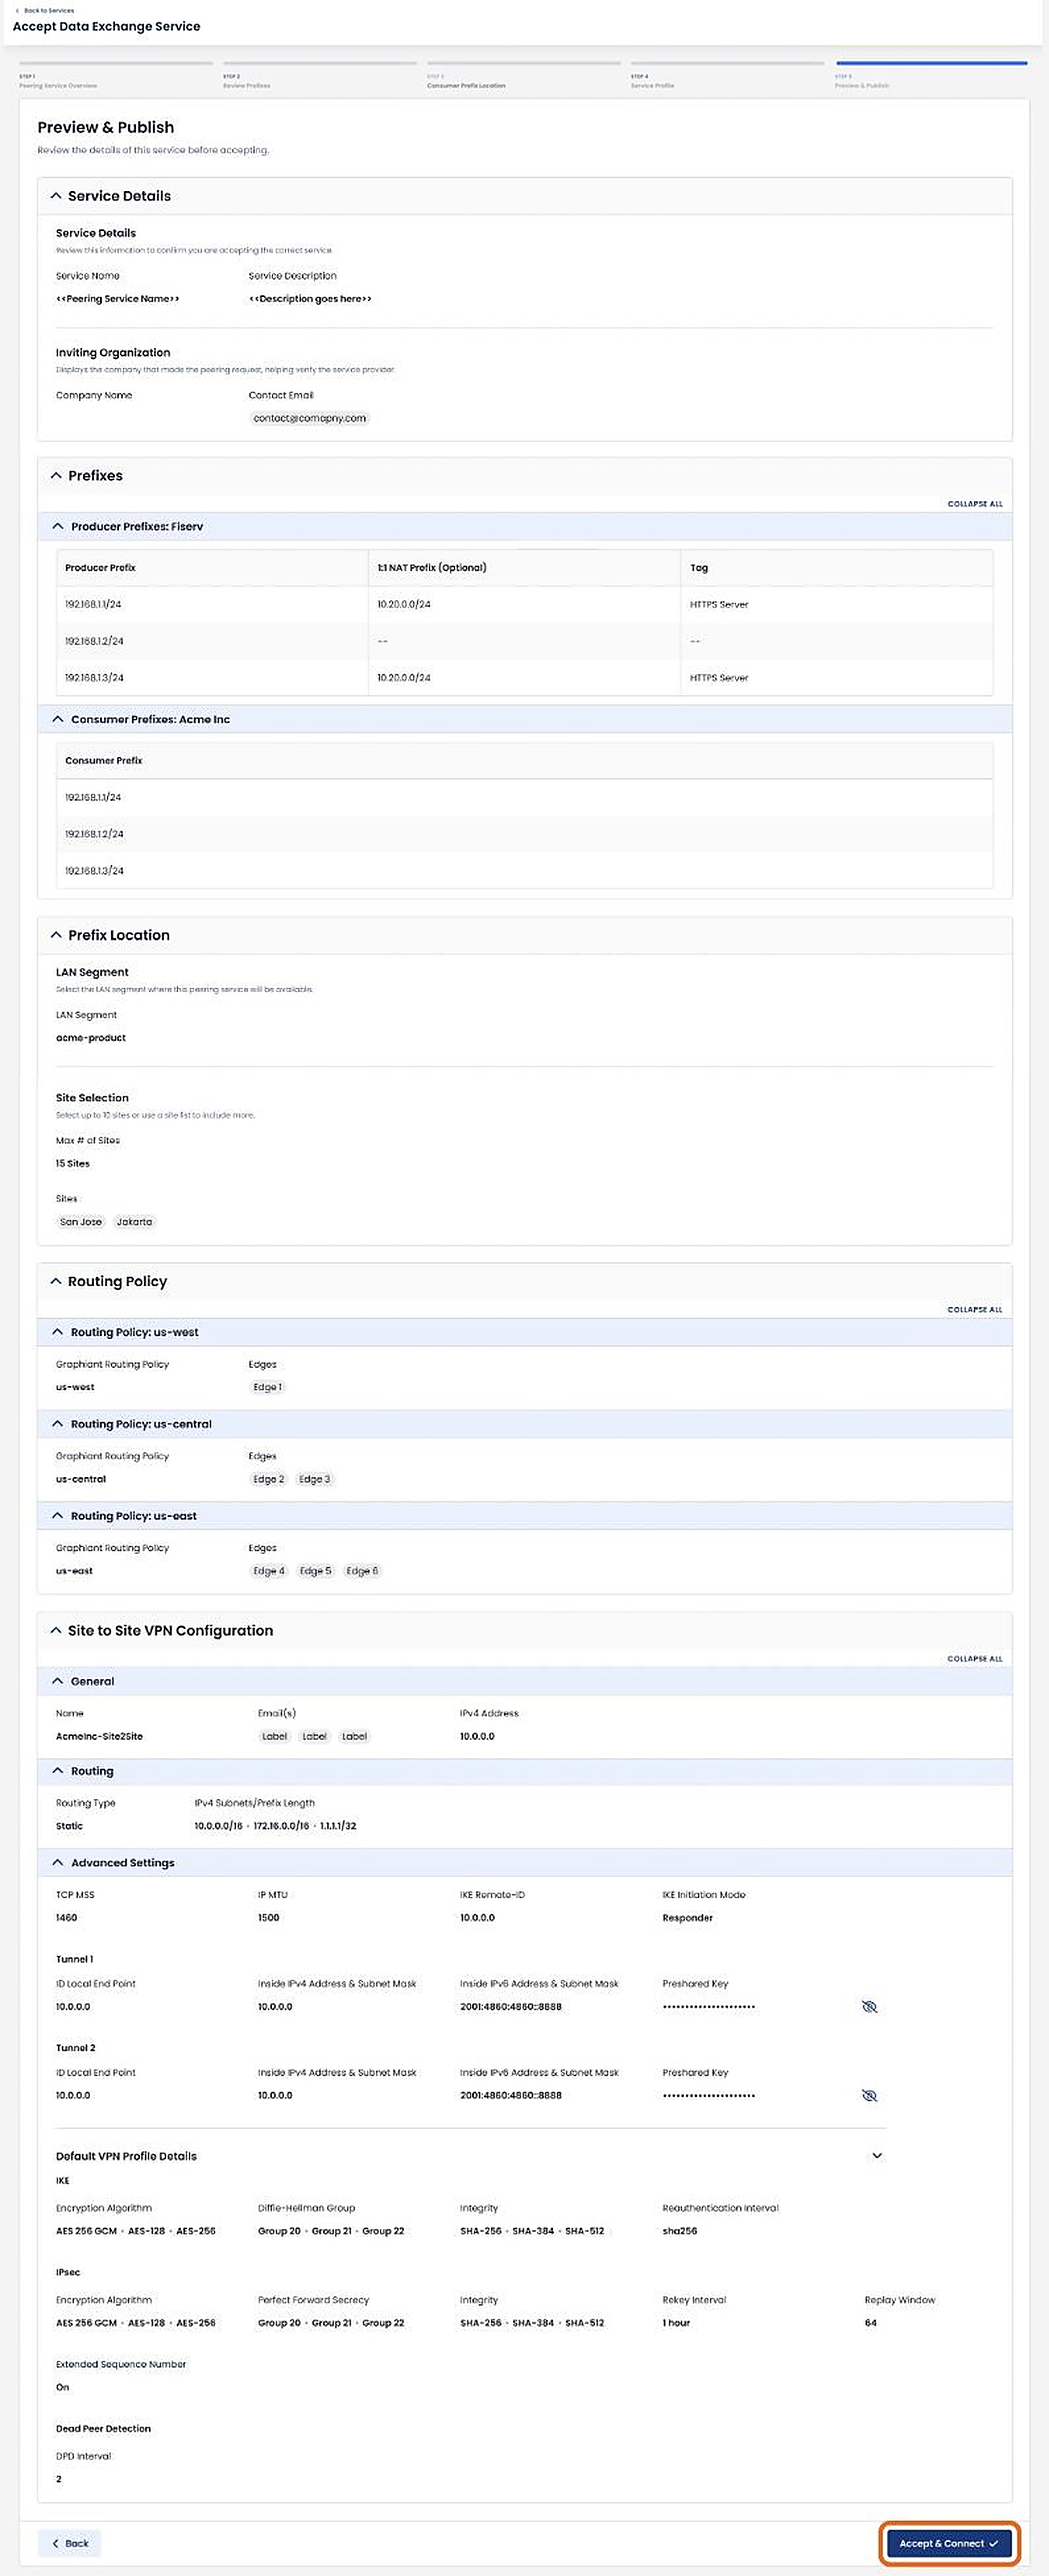Select Step 5 Preview & Publish
The image size is (1049, 2576).
(x=931, y=75)
